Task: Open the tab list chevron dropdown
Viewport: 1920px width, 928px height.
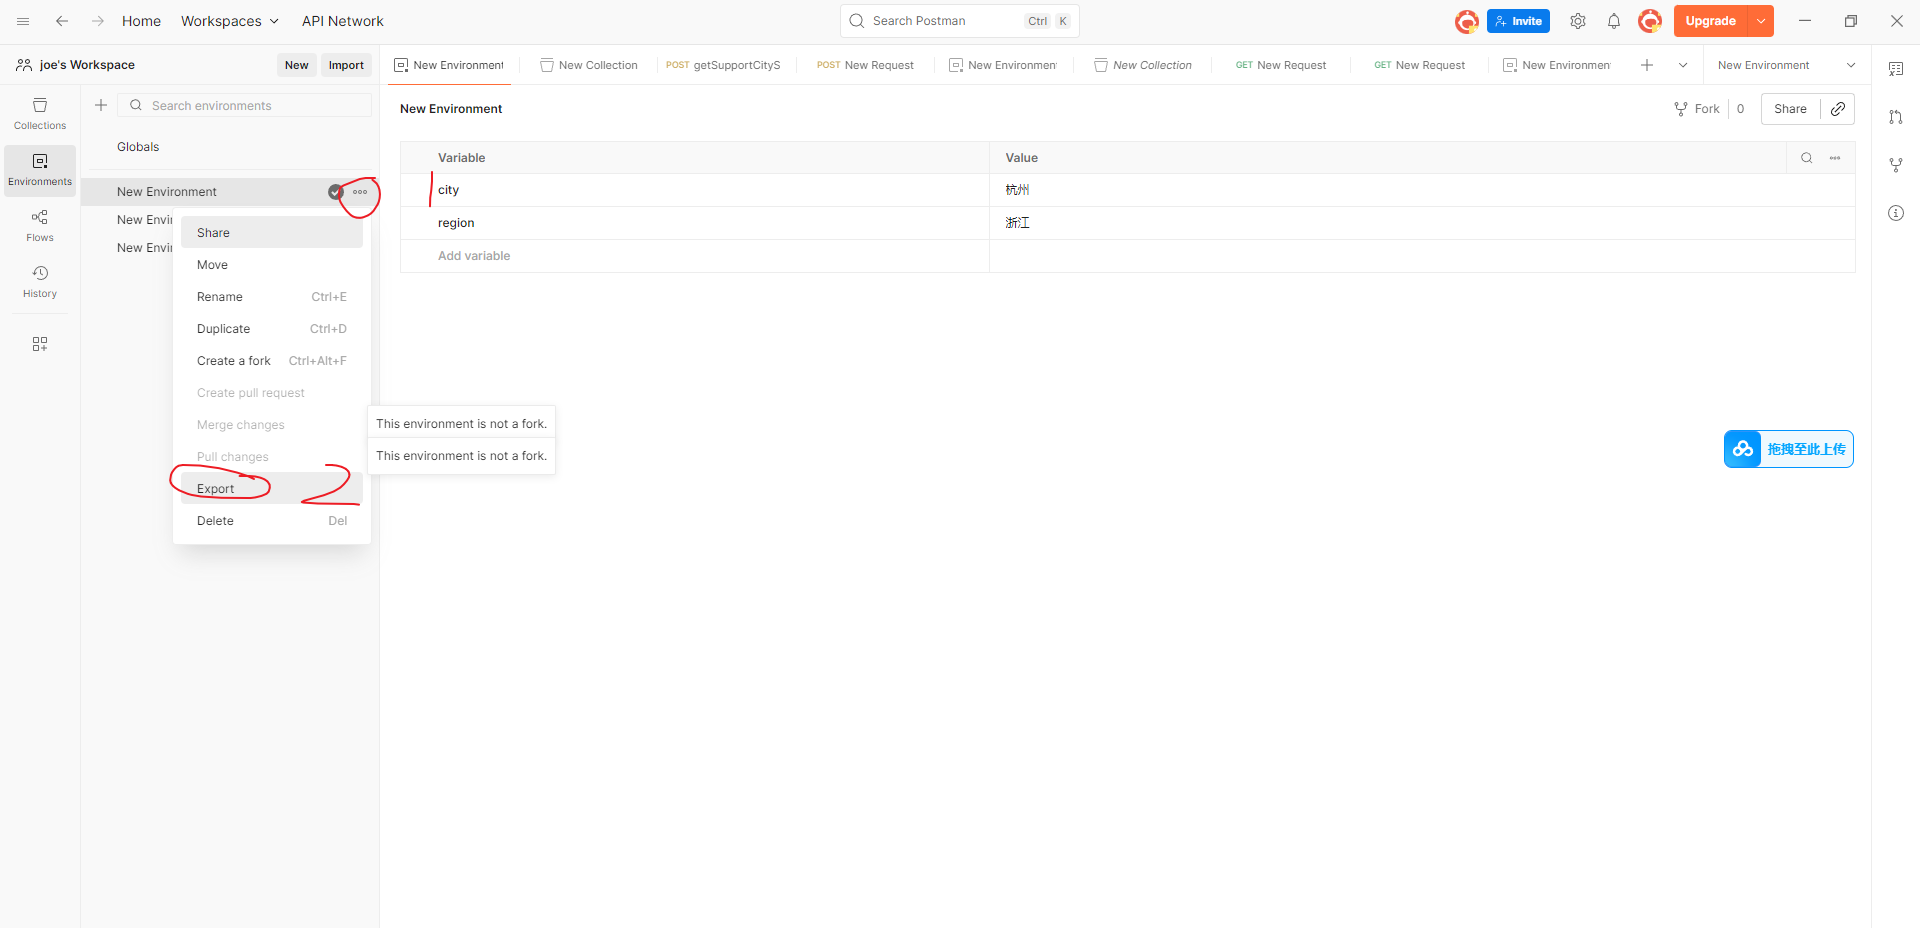Action: [x=1683, y=65]
